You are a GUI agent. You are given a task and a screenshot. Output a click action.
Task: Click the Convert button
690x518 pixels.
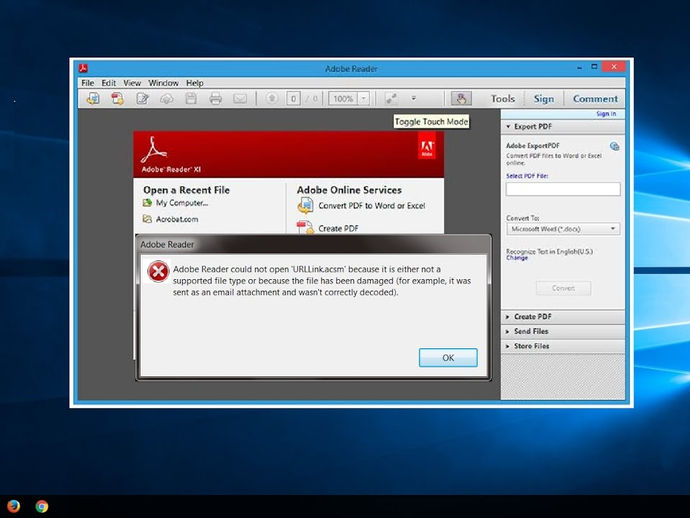563,288
